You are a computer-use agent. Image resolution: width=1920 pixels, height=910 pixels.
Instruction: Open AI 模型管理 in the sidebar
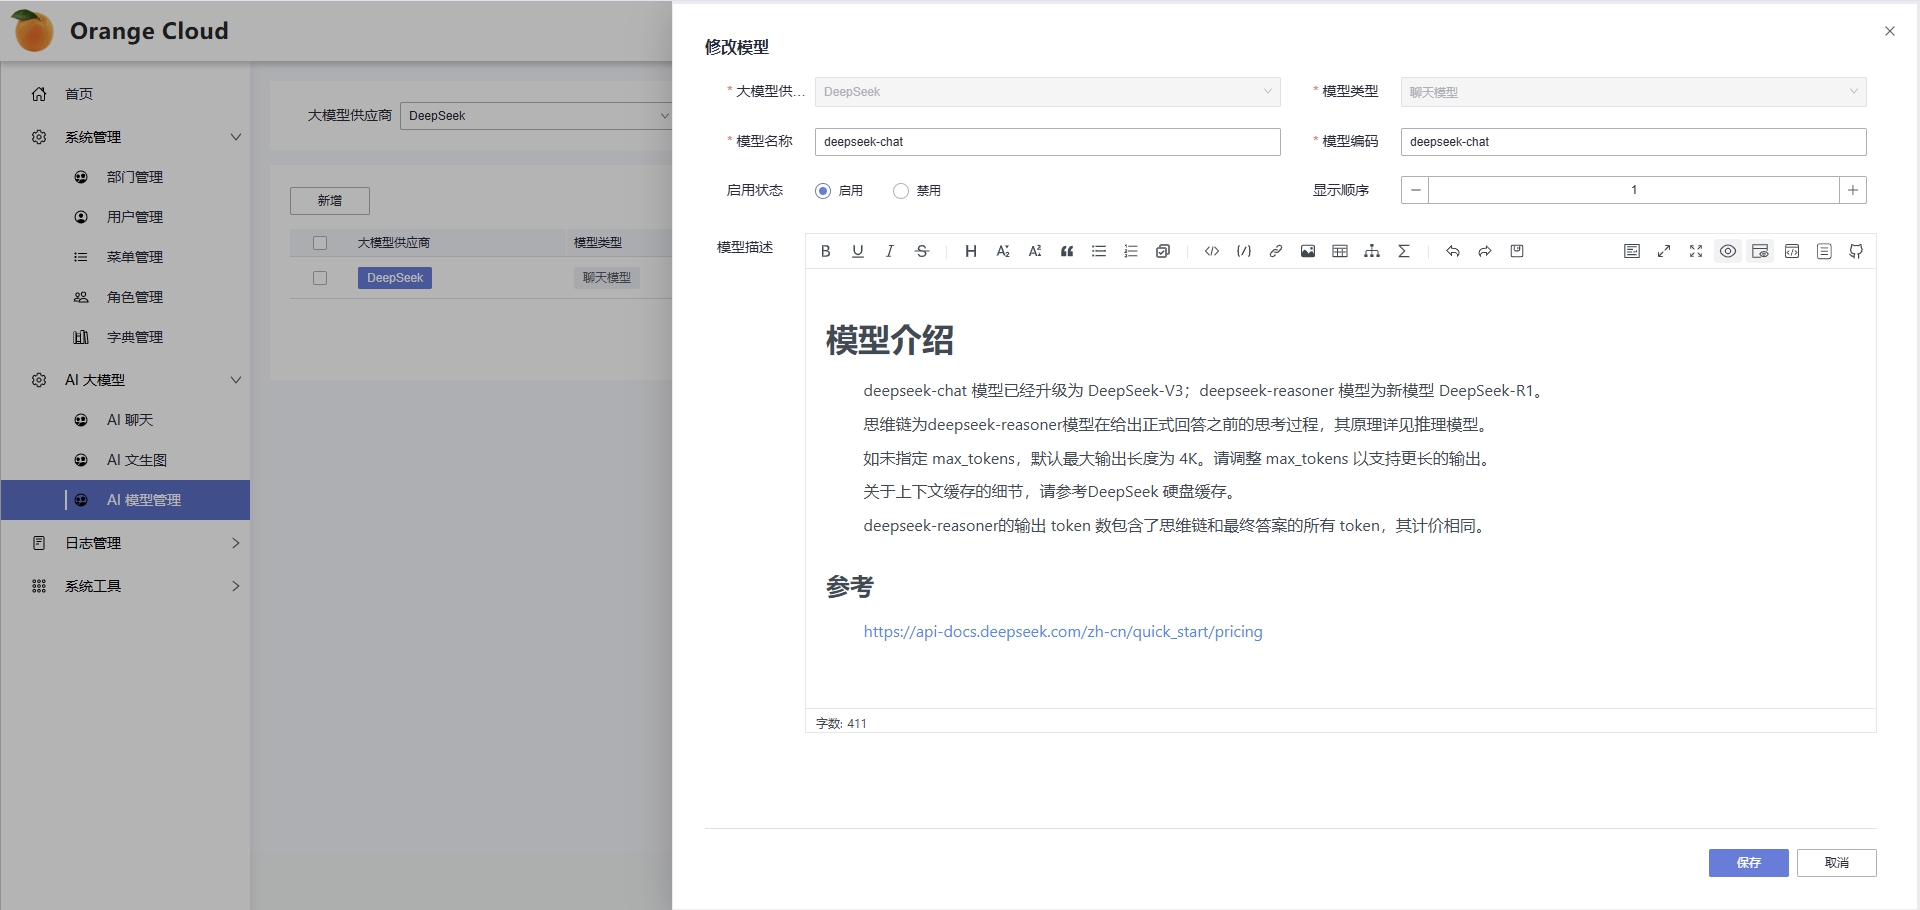(125, 500)
